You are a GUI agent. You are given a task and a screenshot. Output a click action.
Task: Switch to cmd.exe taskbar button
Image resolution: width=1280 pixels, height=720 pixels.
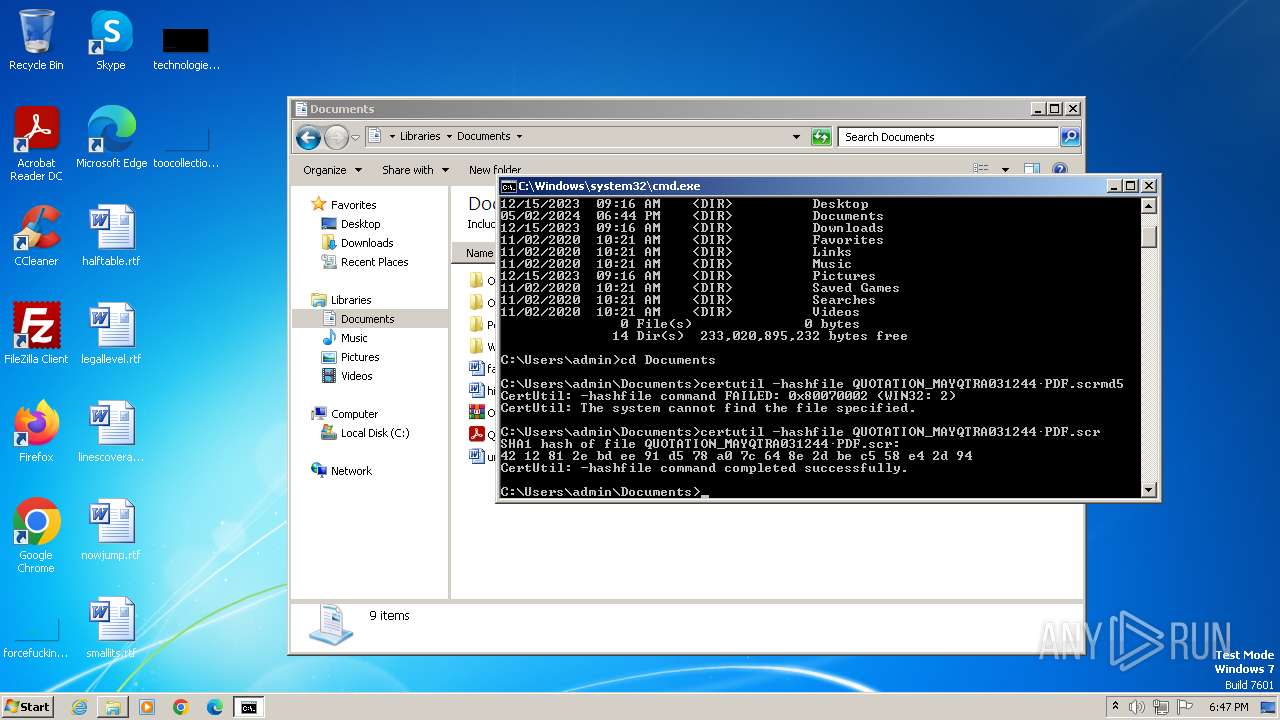248,707
